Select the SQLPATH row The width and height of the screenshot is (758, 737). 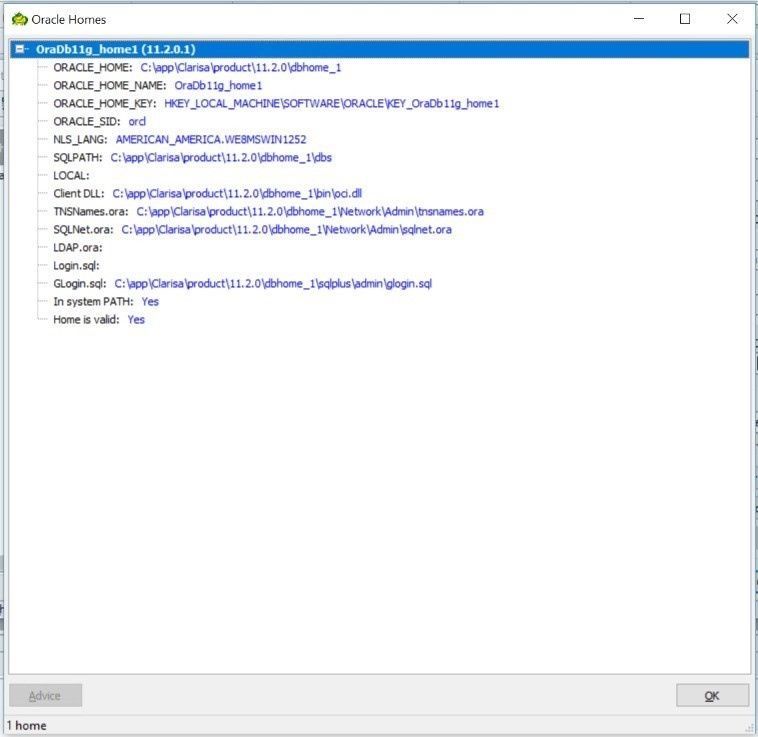point(192,158)
